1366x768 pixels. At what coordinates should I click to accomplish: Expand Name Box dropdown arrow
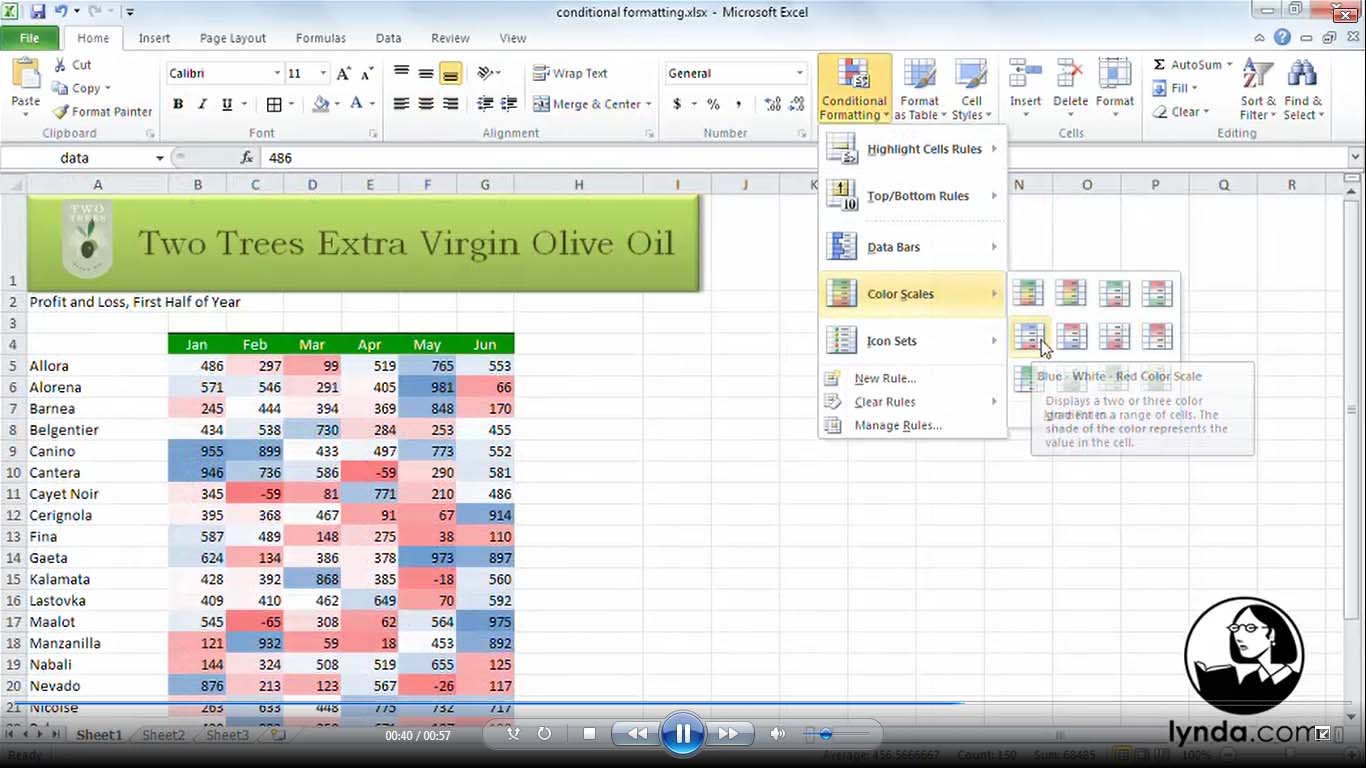[x=159, y=158]
